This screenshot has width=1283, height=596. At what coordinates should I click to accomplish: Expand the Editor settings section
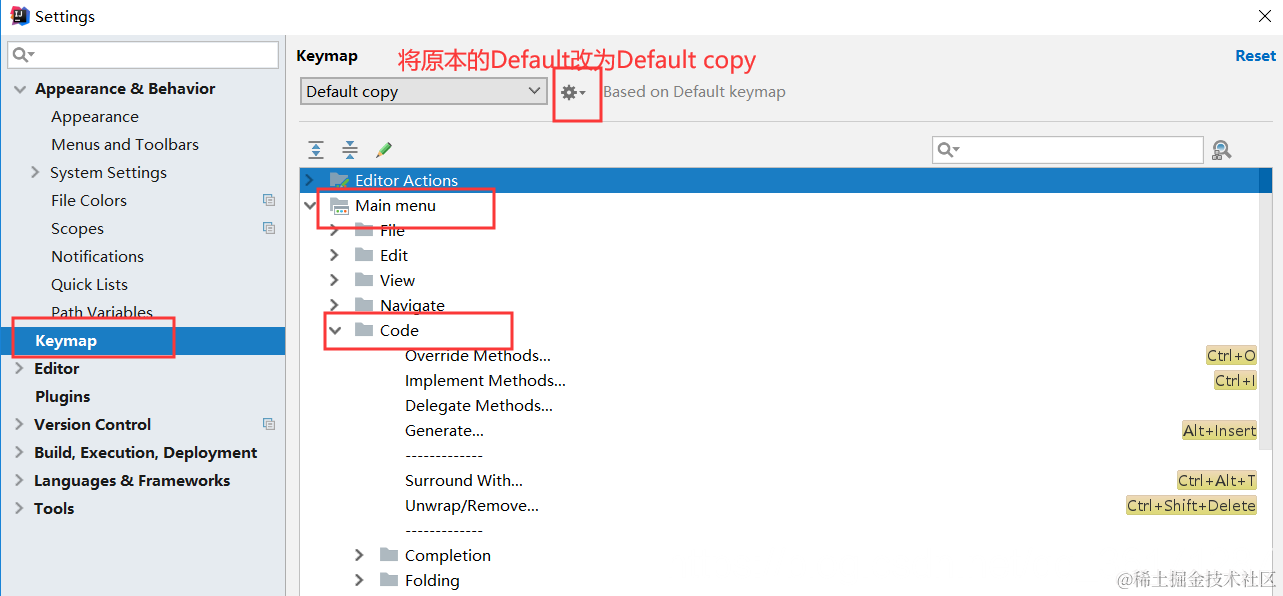coord(19,368)
